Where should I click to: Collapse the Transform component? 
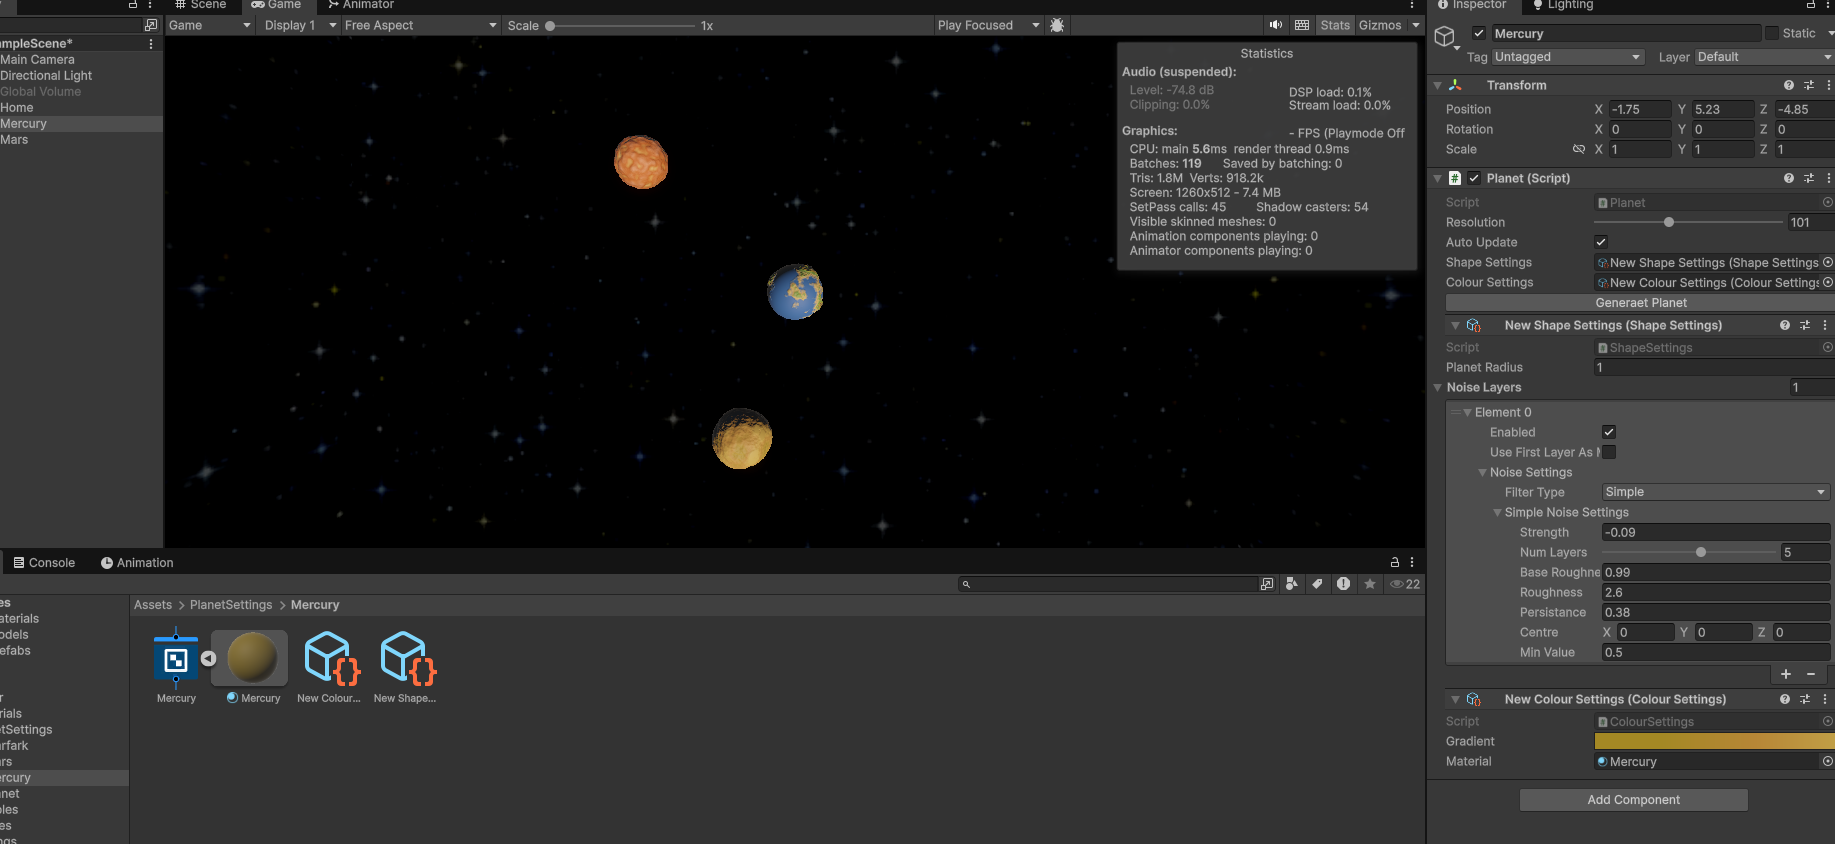point(1438,85)
